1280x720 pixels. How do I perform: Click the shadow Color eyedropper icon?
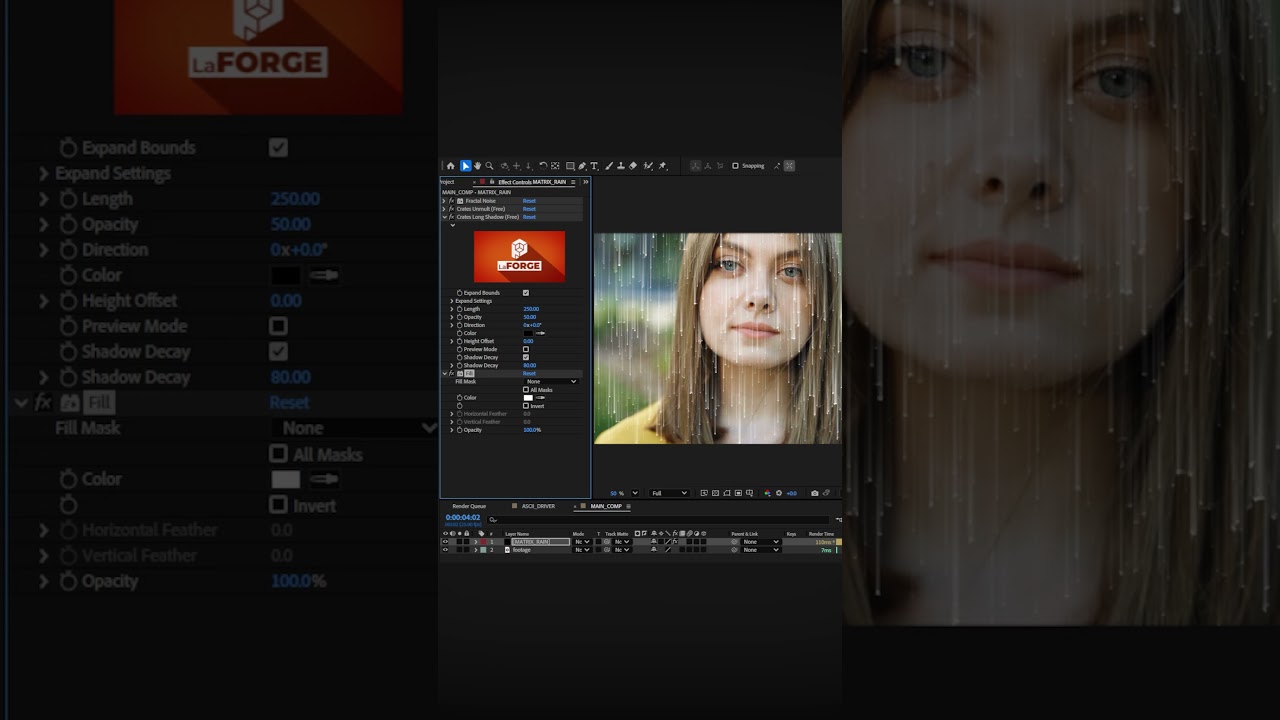[x=540, y=333]
